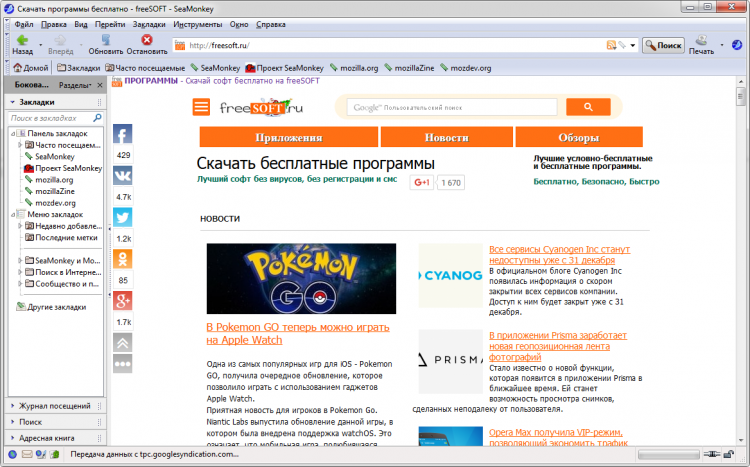This screenshot has height=467, width=750.
Task: Click the SeaMonkey throbber logo icon
Action: click(737, 45)
